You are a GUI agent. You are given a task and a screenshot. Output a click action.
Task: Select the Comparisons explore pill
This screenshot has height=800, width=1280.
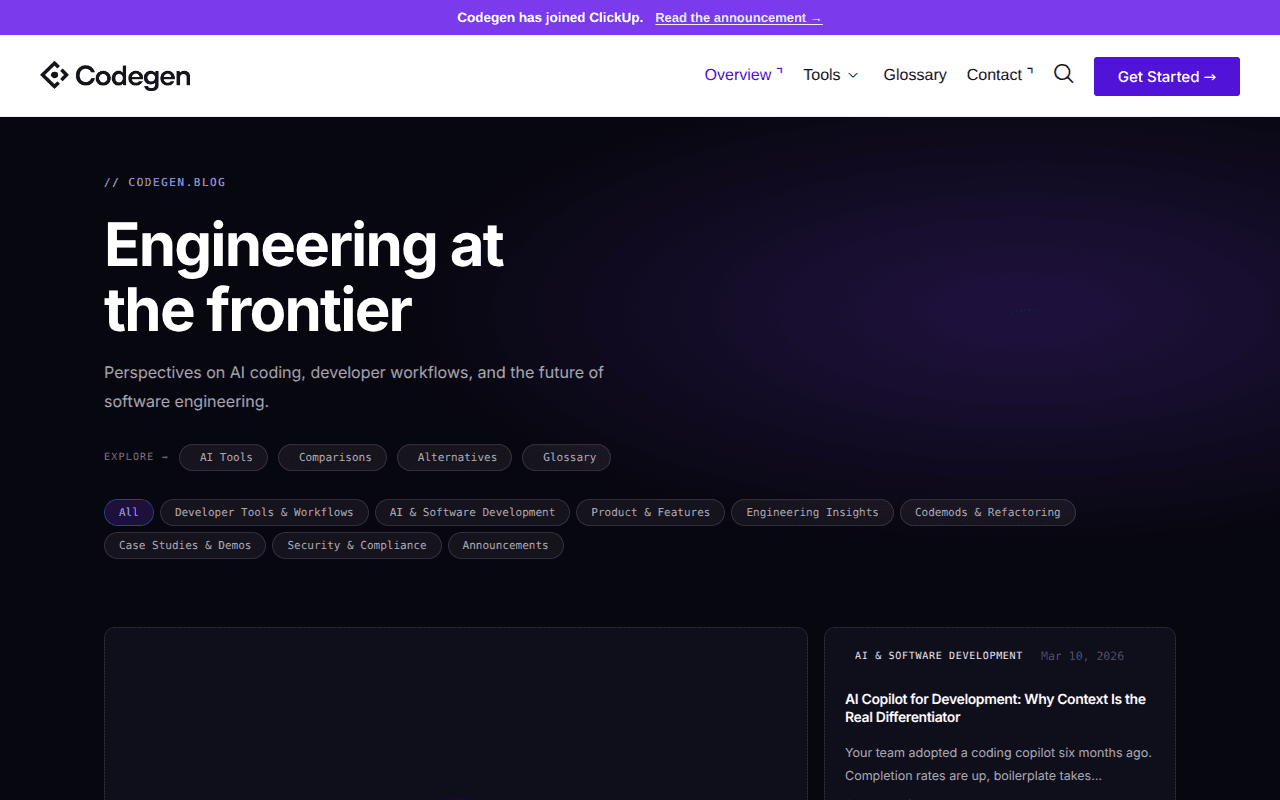pos(332,457)
